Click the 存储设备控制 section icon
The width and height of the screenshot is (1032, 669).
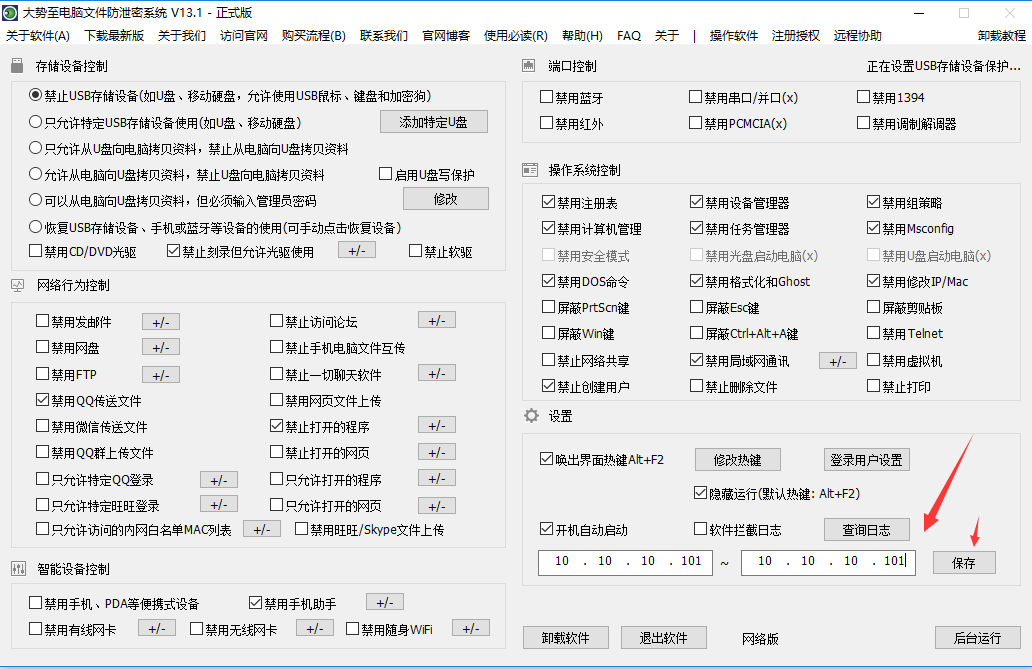tap(17, 65)
